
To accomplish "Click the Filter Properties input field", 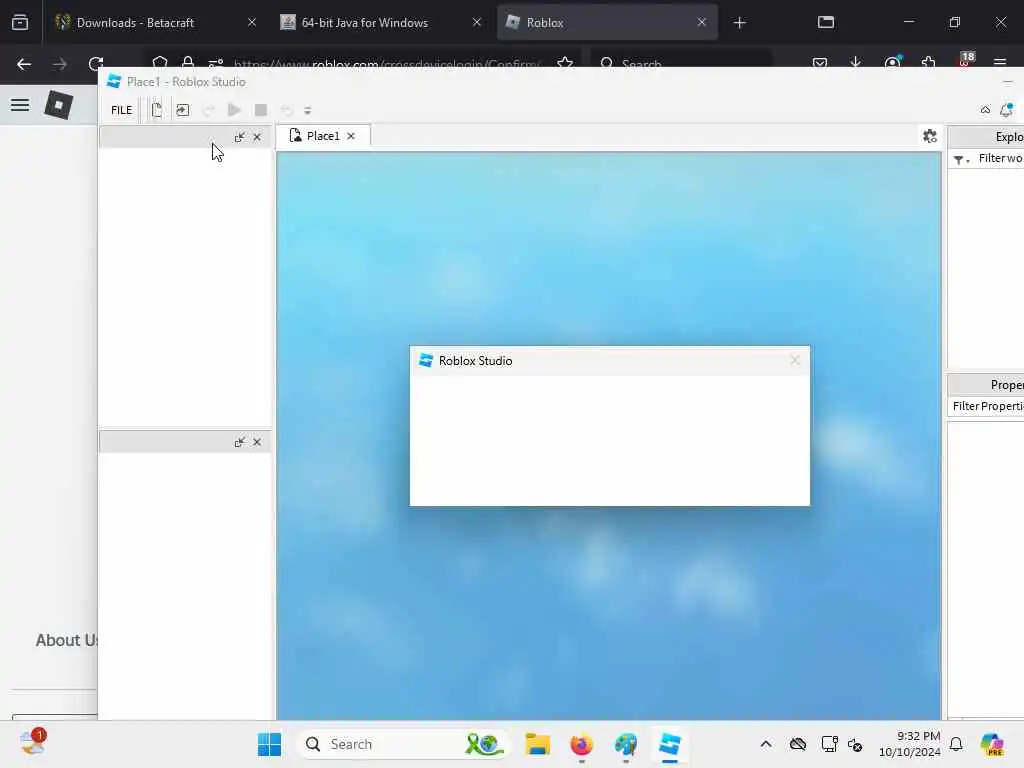I will (987, 406).
